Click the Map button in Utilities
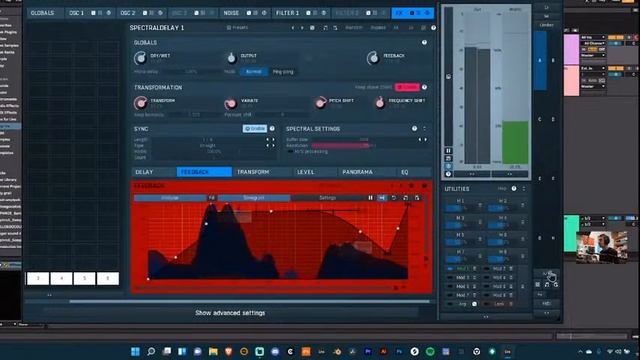This screenshot has width=640, height=360. click(502, 189)
